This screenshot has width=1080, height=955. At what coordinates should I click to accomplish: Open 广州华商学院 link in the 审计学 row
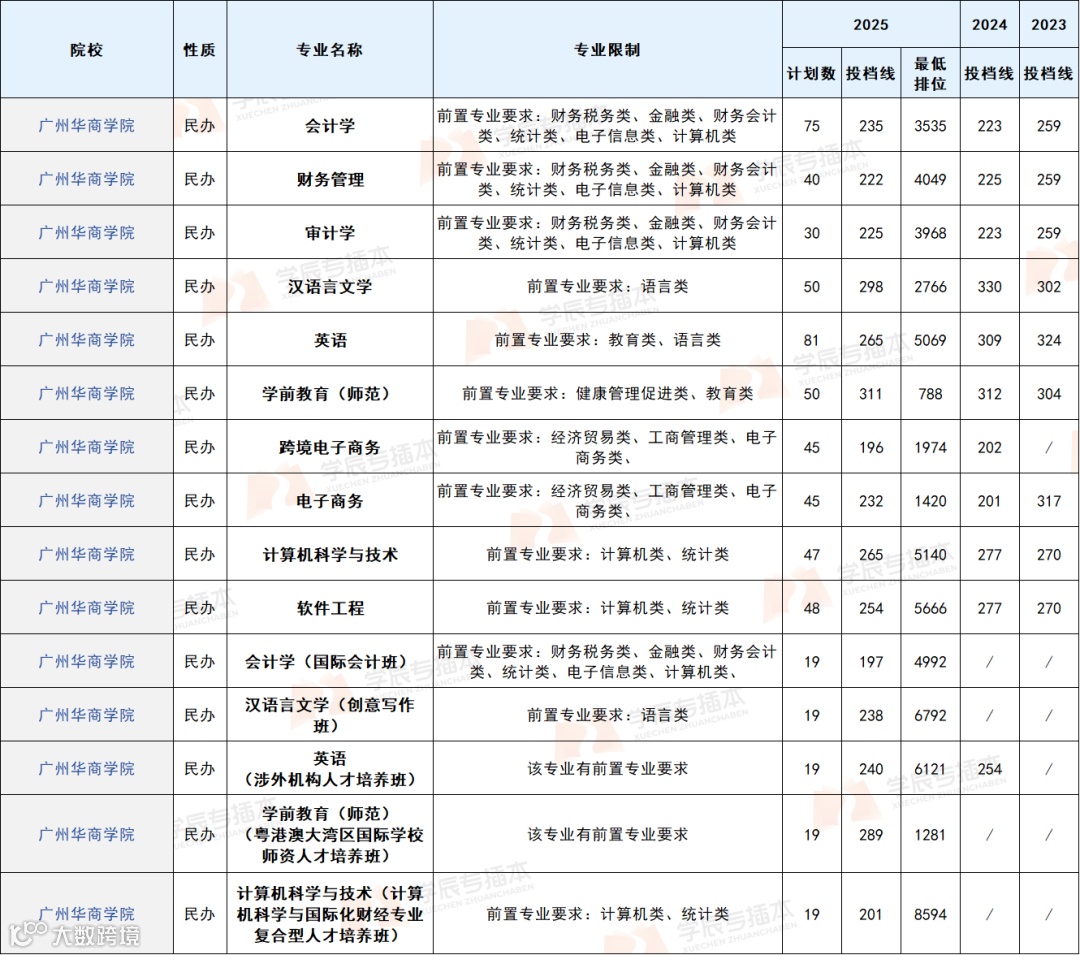(86, 233)
